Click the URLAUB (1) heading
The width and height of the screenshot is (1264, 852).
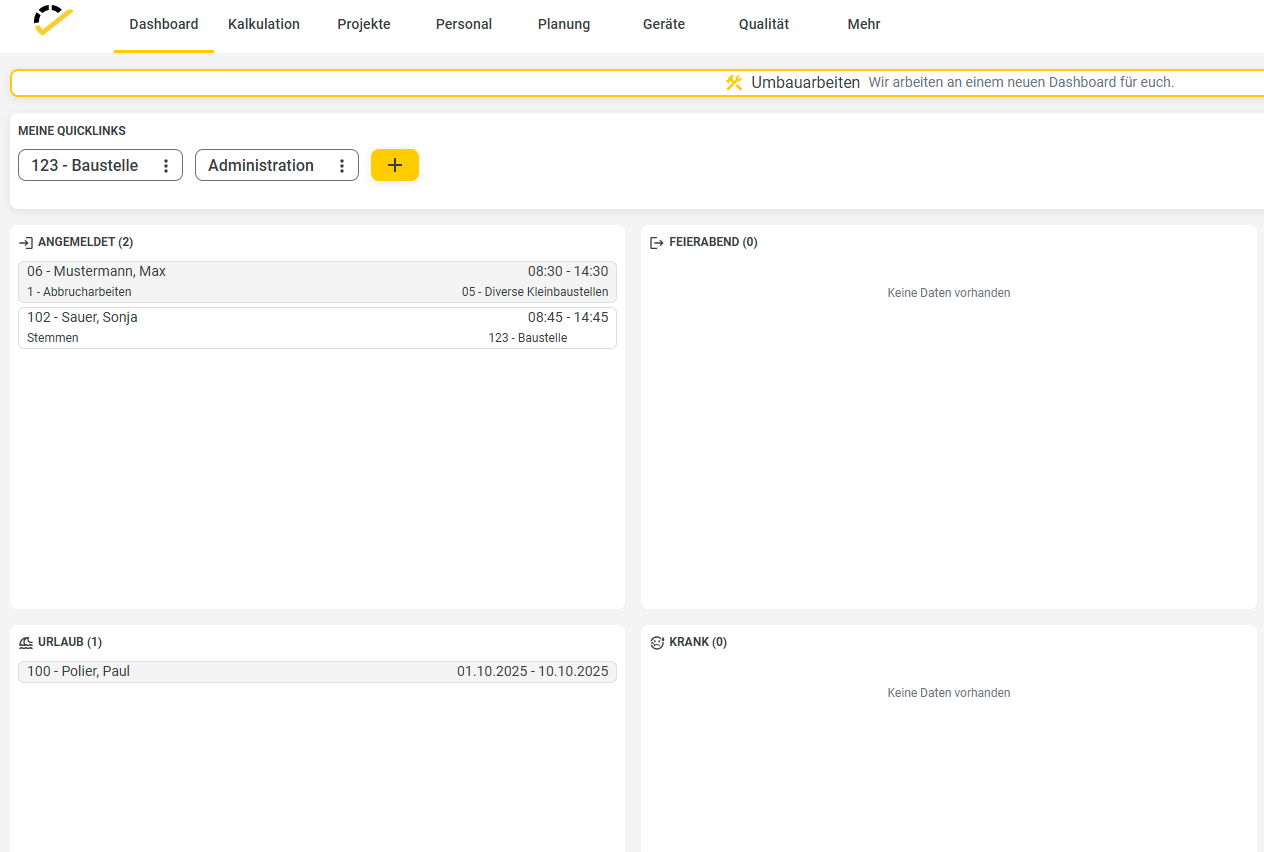[x=70, y=642]
